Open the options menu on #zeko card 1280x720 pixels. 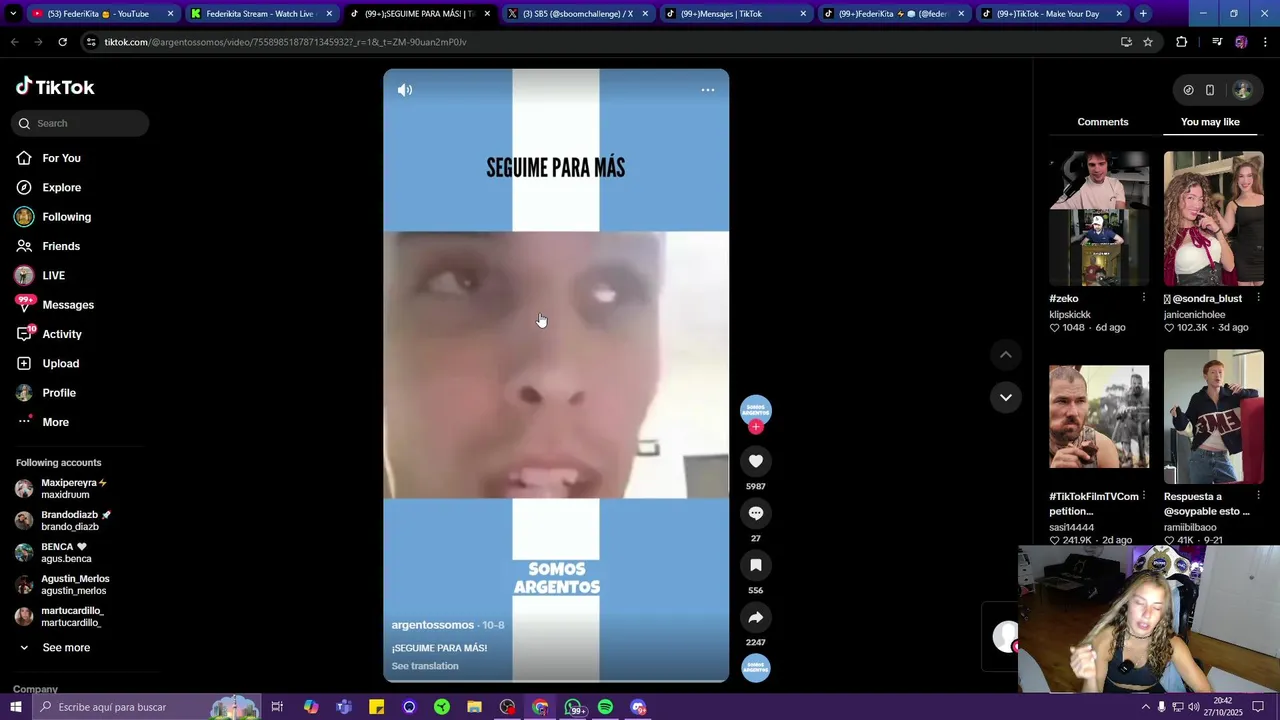(x=1144, y=298)
